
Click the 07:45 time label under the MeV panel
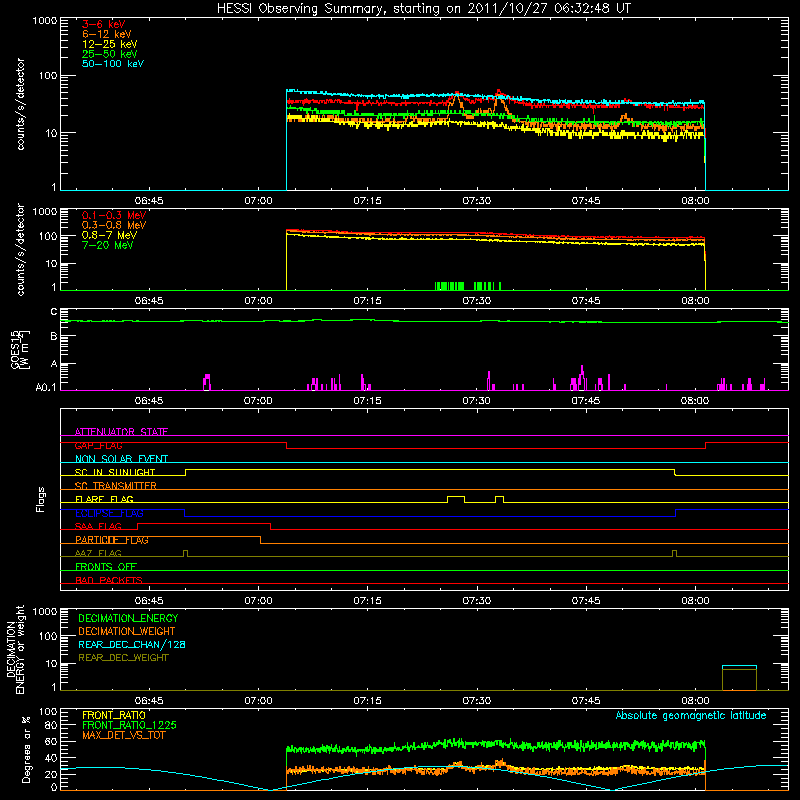(x=586, y=301)
